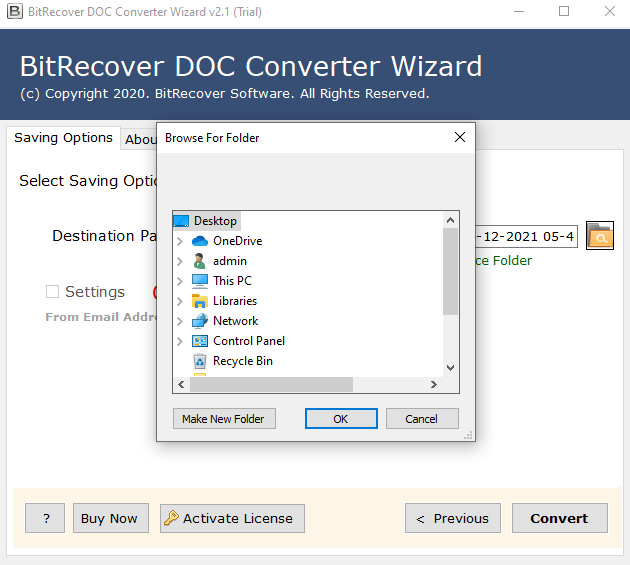Select the Recycle Bin icon
The height and width of the screenshot is (565, 630).
point(199,361)
